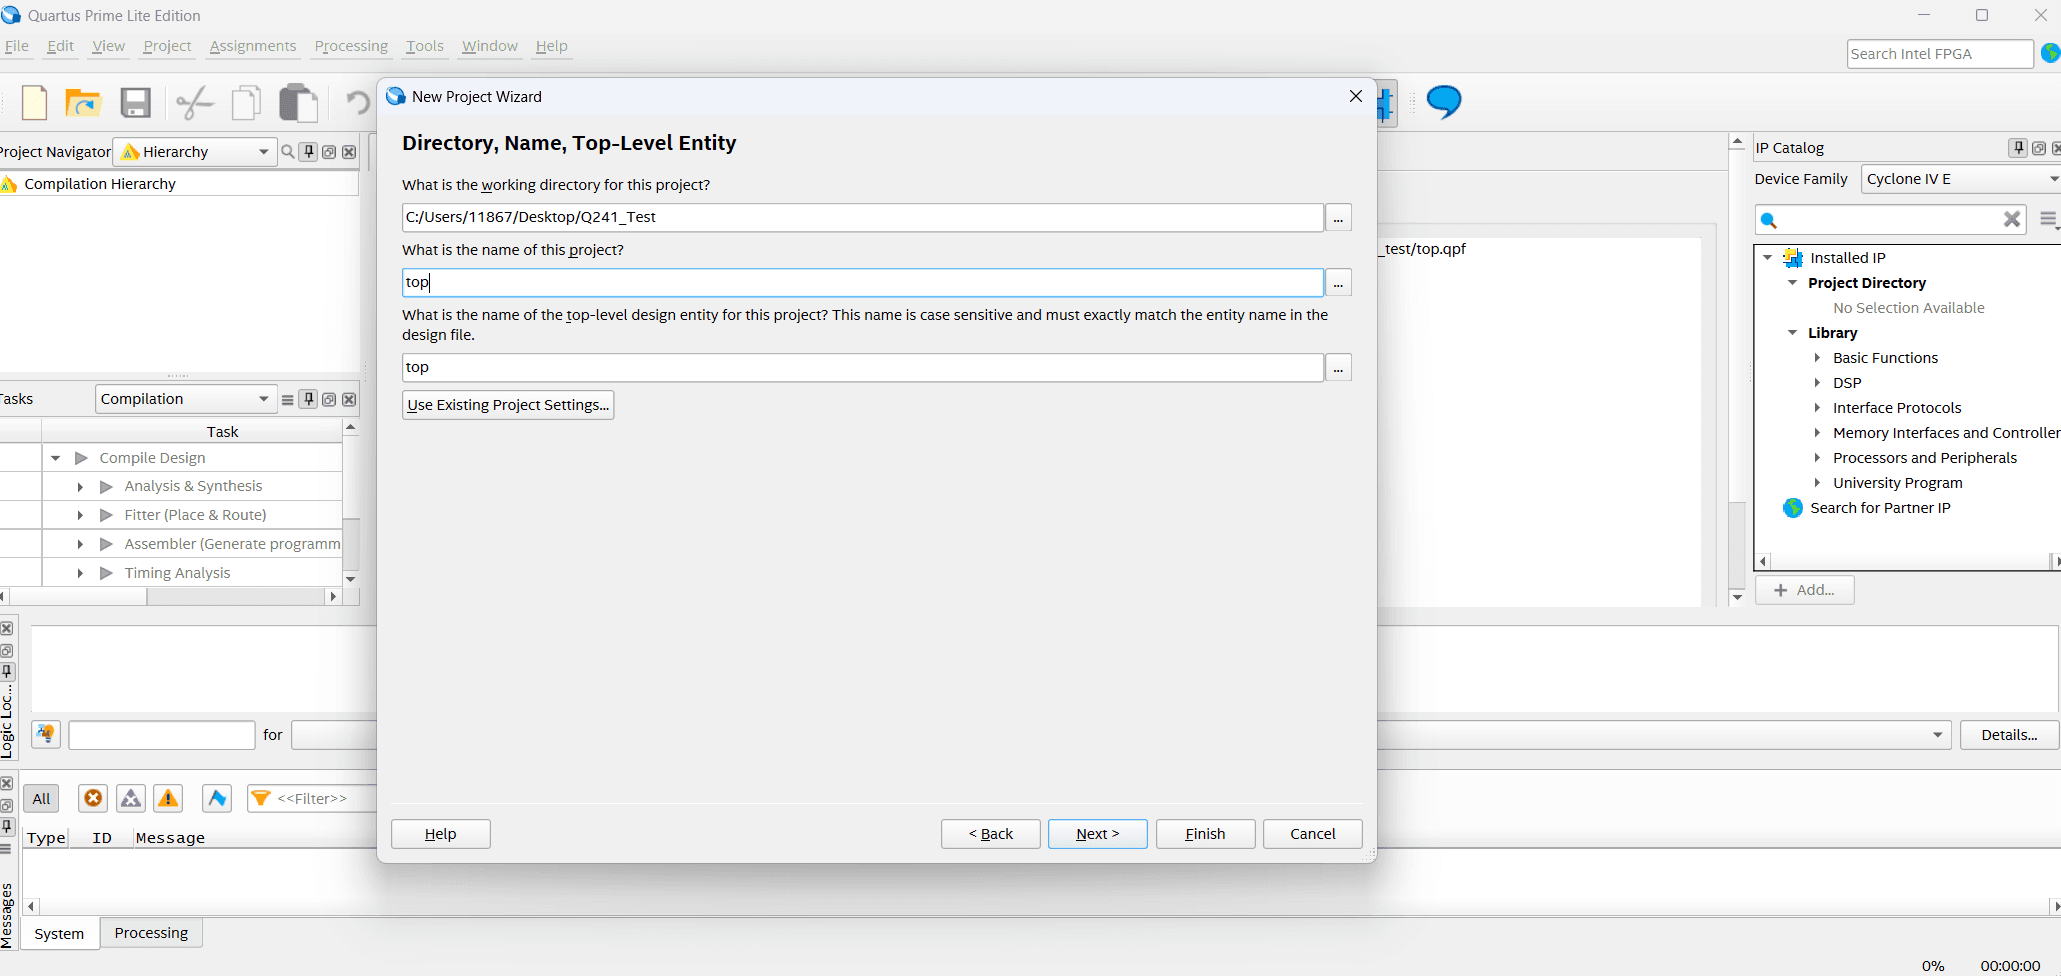
Task: Expand the Basic Functions library node
Action: tap(1817, 358)
